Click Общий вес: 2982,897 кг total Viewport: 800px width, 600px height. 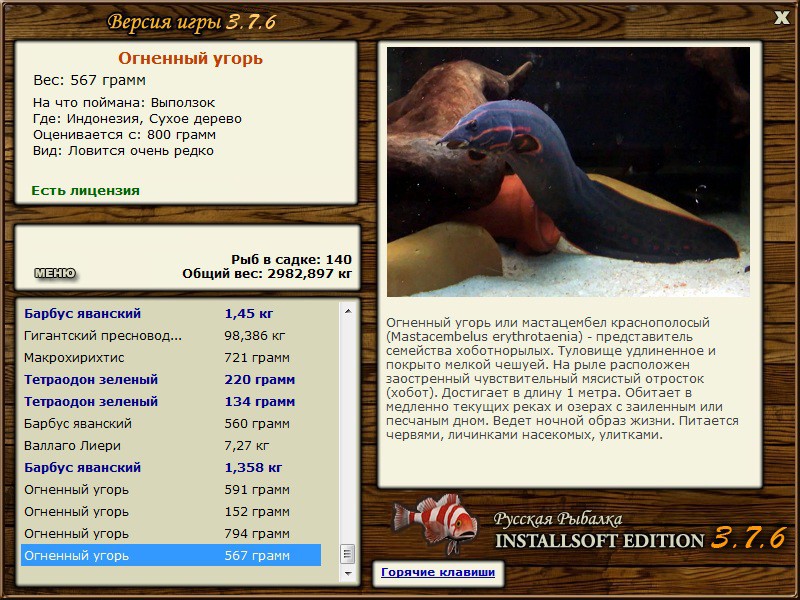click(267, 274)
